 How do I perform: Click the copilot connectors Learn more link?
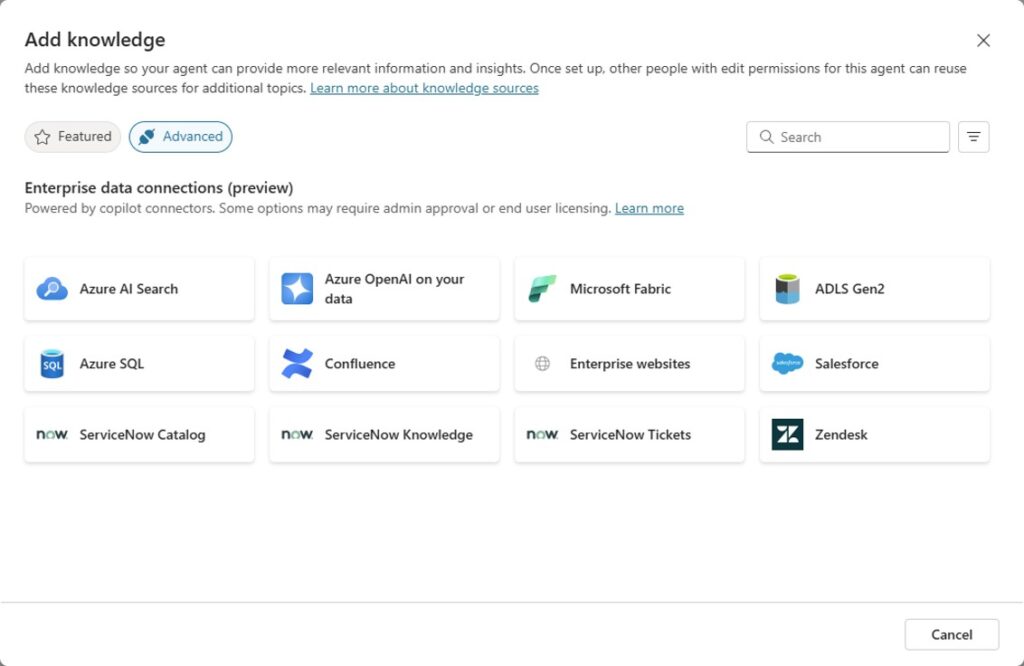pyautogui.click(x=649, y=208)
